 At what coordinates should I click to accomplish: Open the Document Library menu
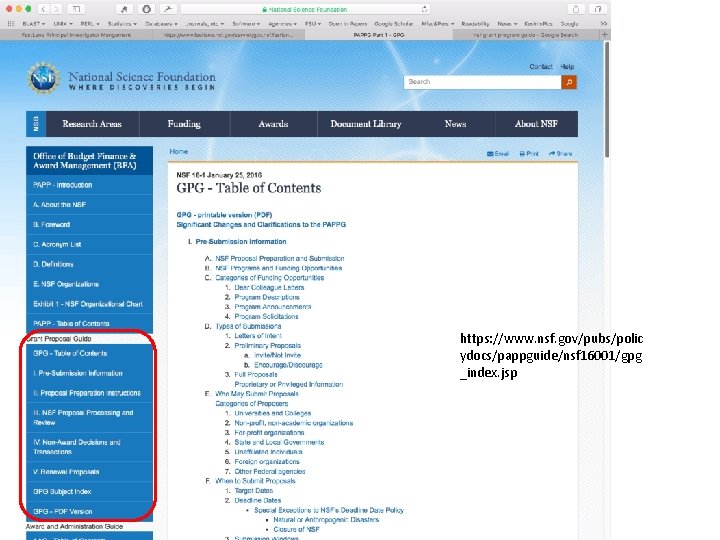[x=366, y=124]
